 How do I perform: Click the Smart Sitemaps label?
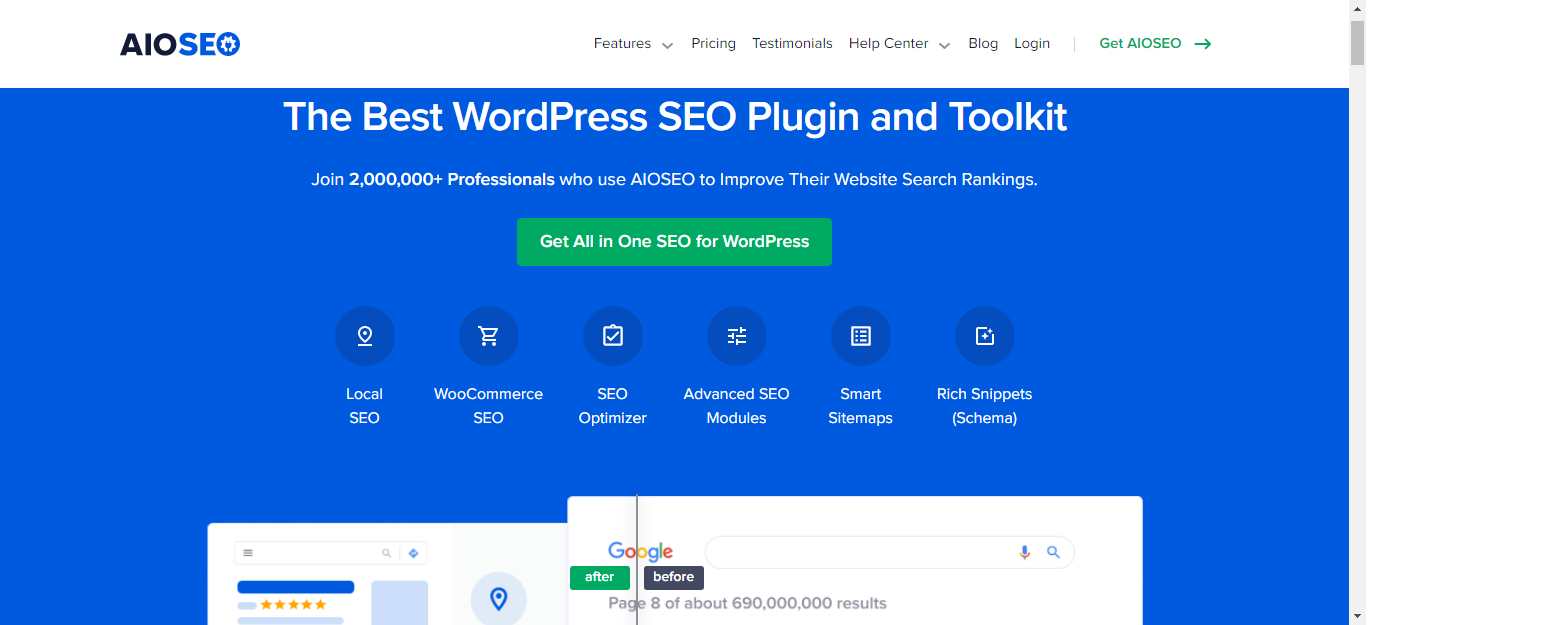coord(861,406)
